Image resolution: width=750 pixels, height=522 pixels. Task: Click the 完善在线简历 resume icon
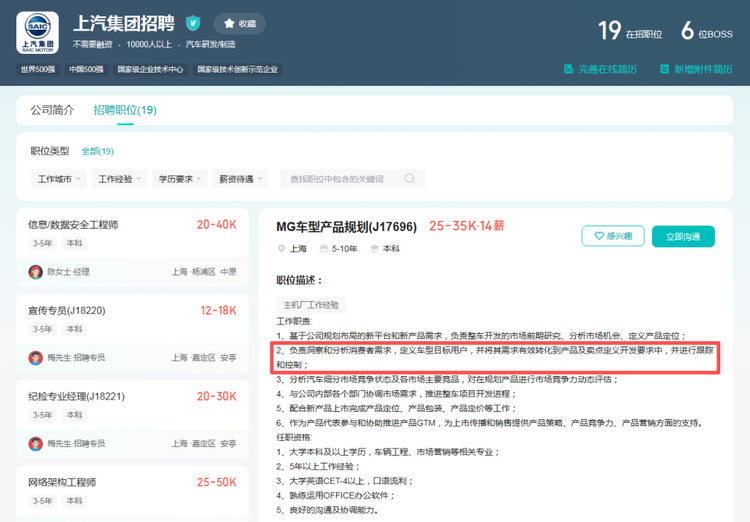click(x=570, y=69)
